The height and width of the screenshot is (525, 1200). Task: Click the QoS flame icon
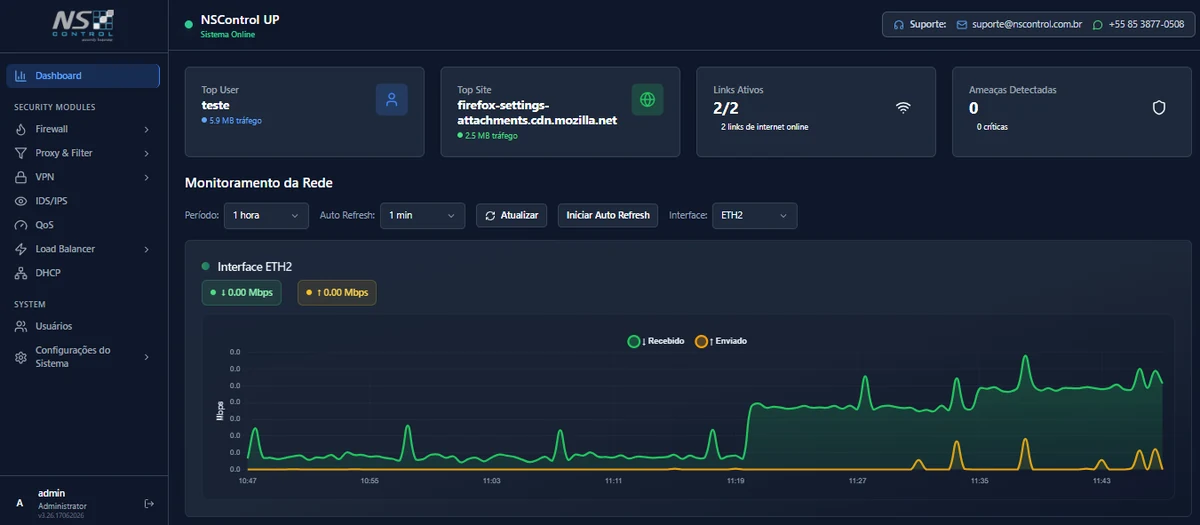pyautogui.click(x=21, y=225)
